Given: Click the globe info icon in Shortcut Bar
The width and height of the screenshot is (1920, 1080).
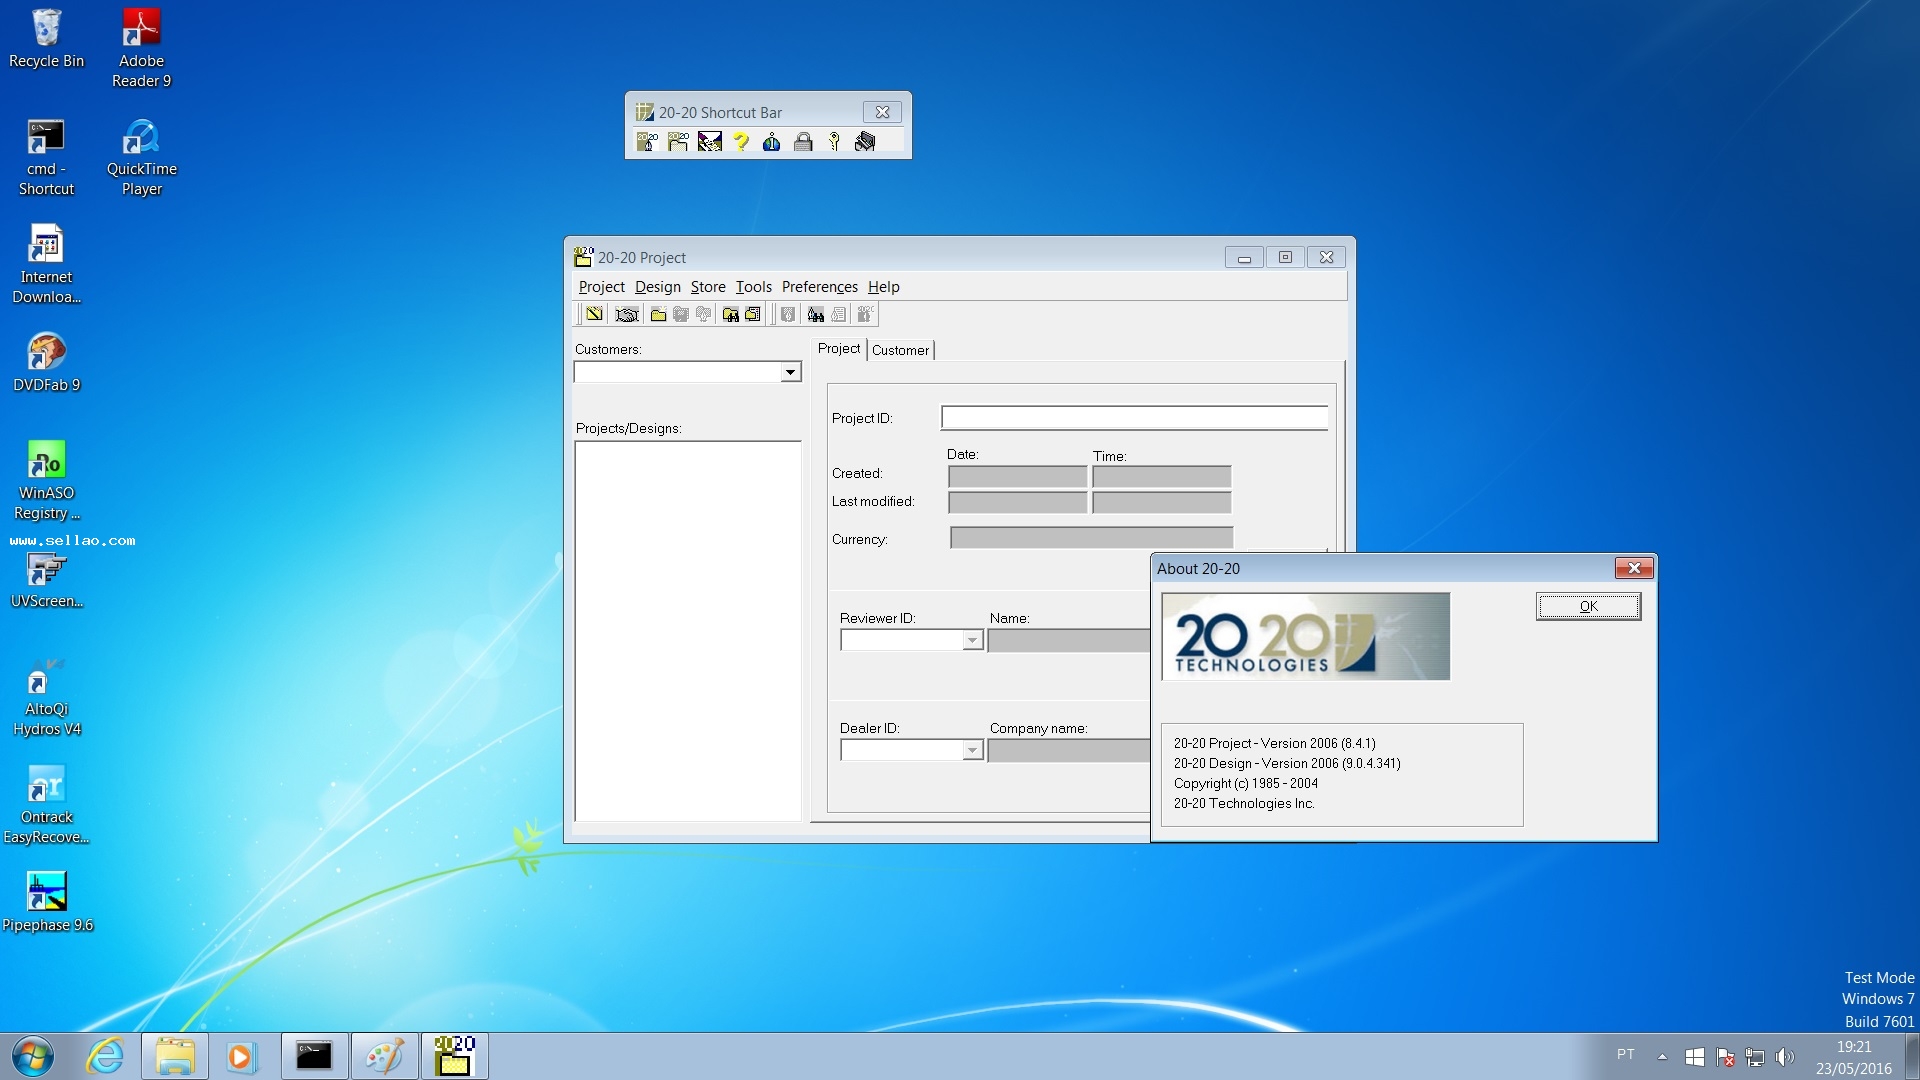Looking at the screenshot, I should [771, 142].
